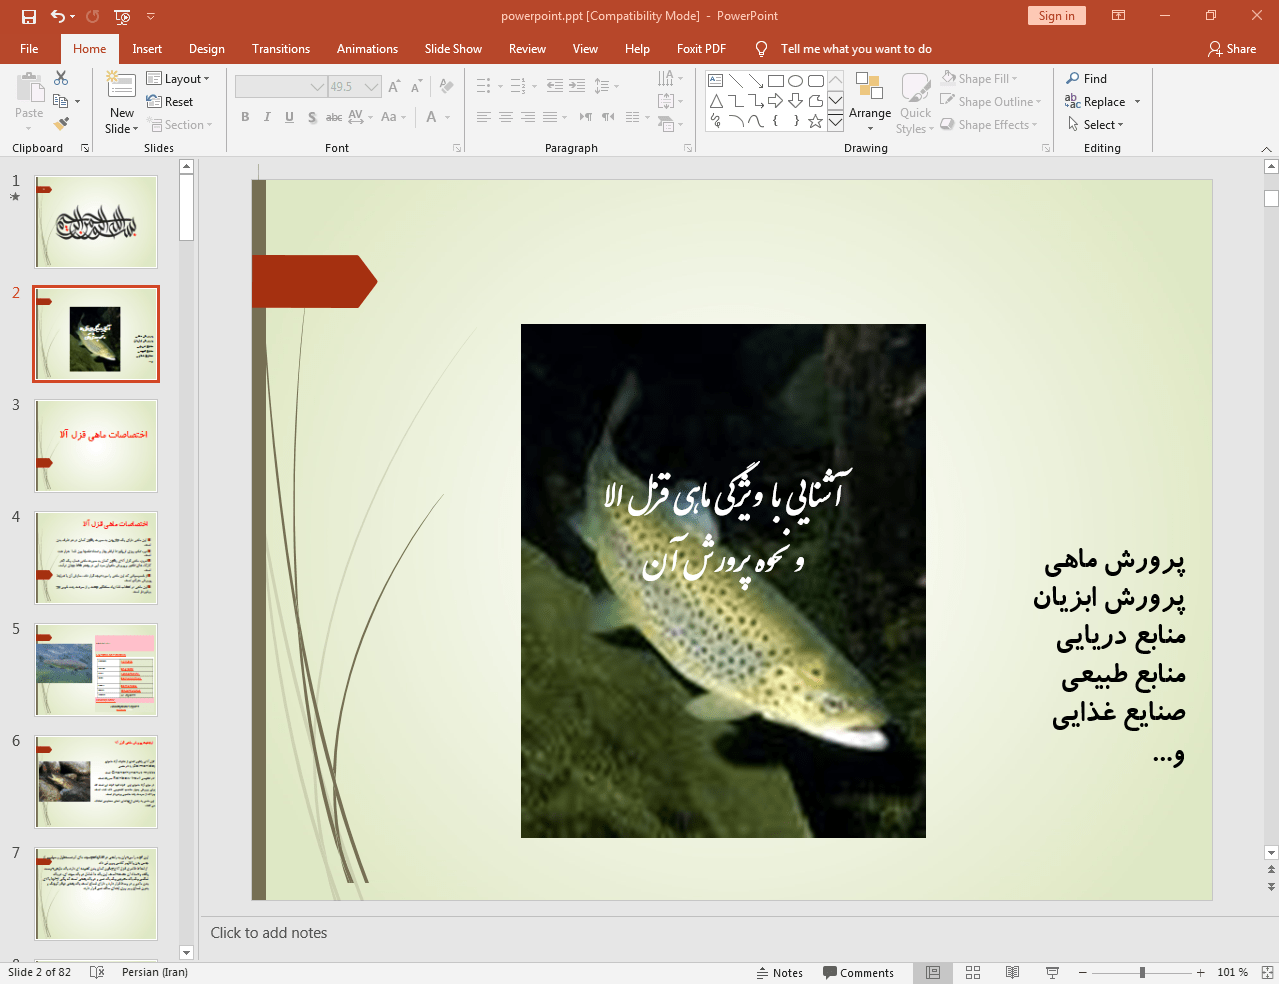Start Slide Show from status bar
This screenshot has width=1279, height=984.
(1052, 972)
